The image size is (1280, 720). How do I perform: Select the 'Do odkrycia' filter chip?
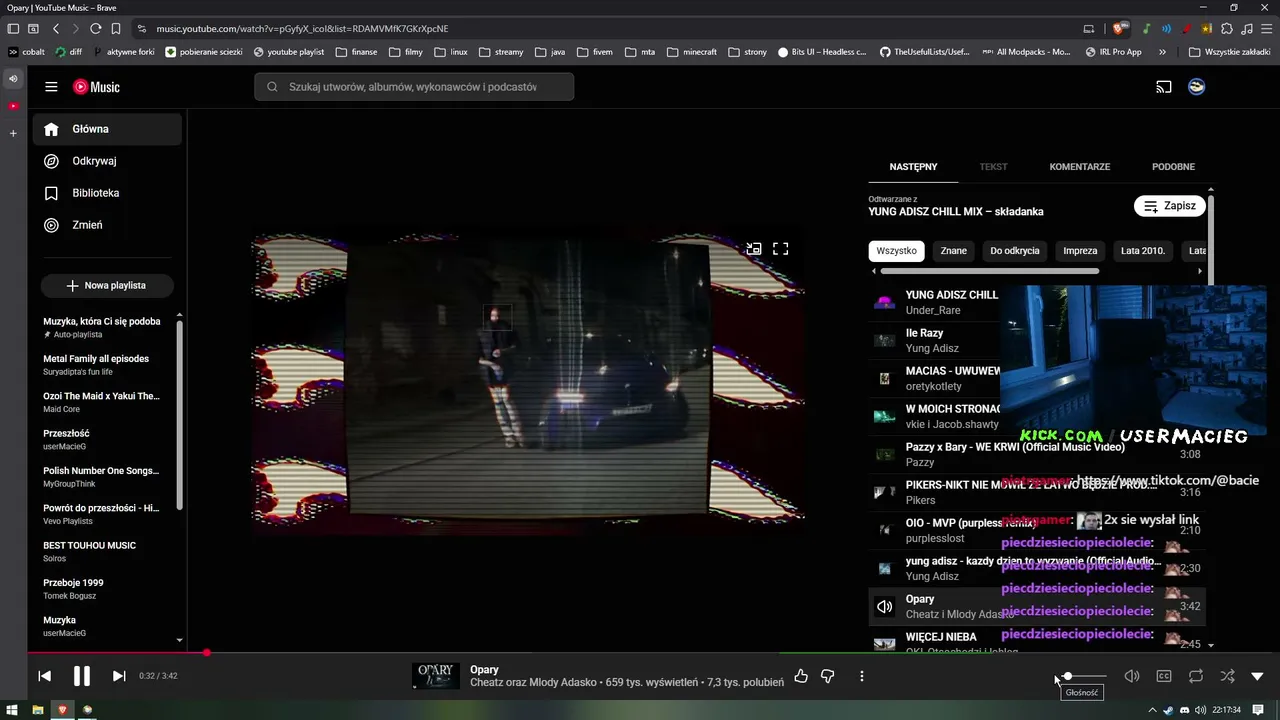(x=1015, y=251)
